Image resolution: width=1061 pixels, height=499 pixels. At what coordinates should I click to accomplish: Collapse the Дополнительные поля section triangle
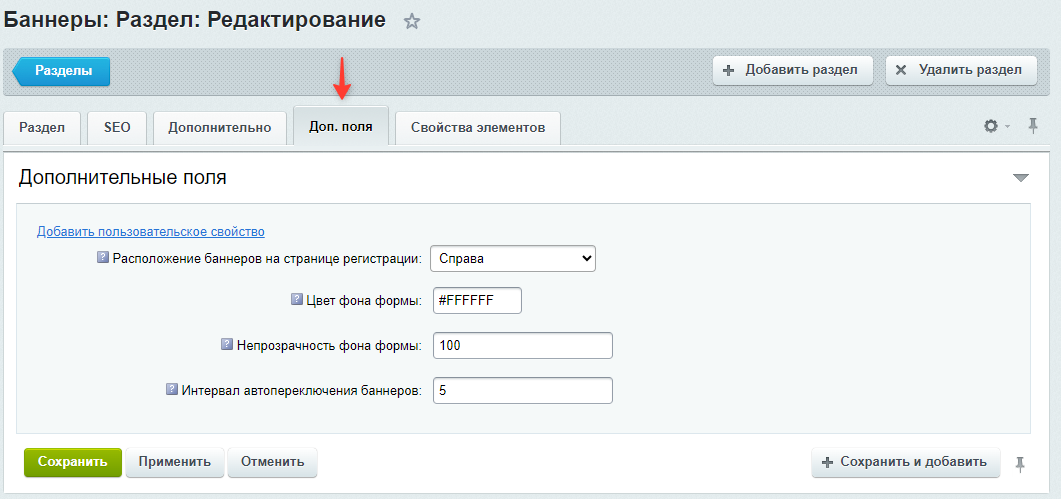(1020, 178)
